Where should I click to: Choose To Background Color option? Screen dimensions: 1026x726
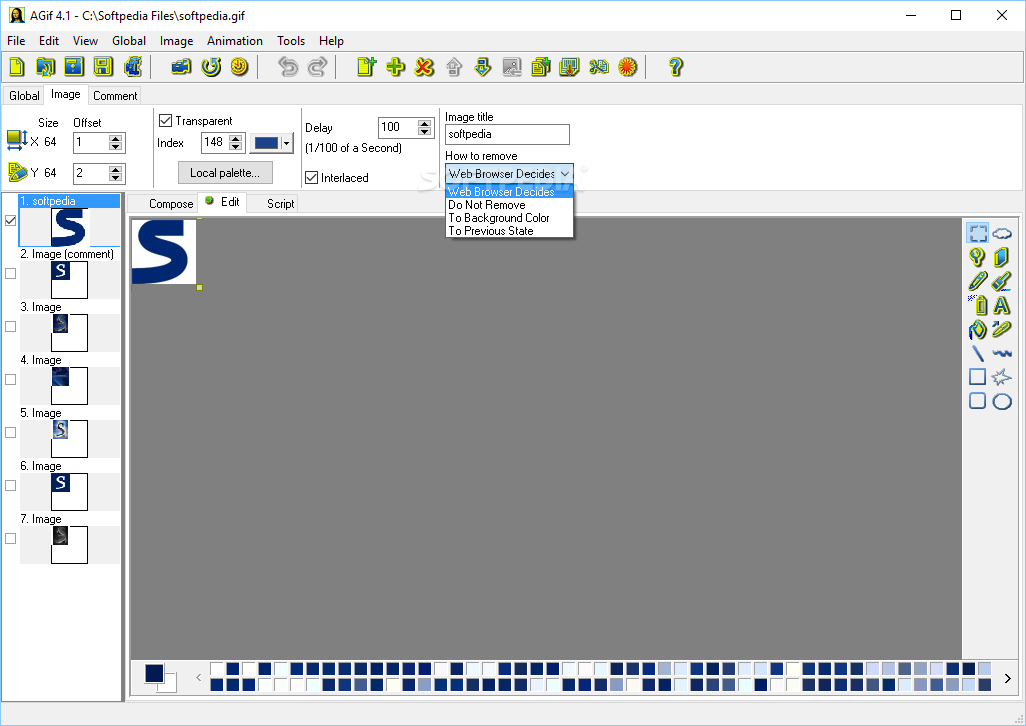click(509, 218)
